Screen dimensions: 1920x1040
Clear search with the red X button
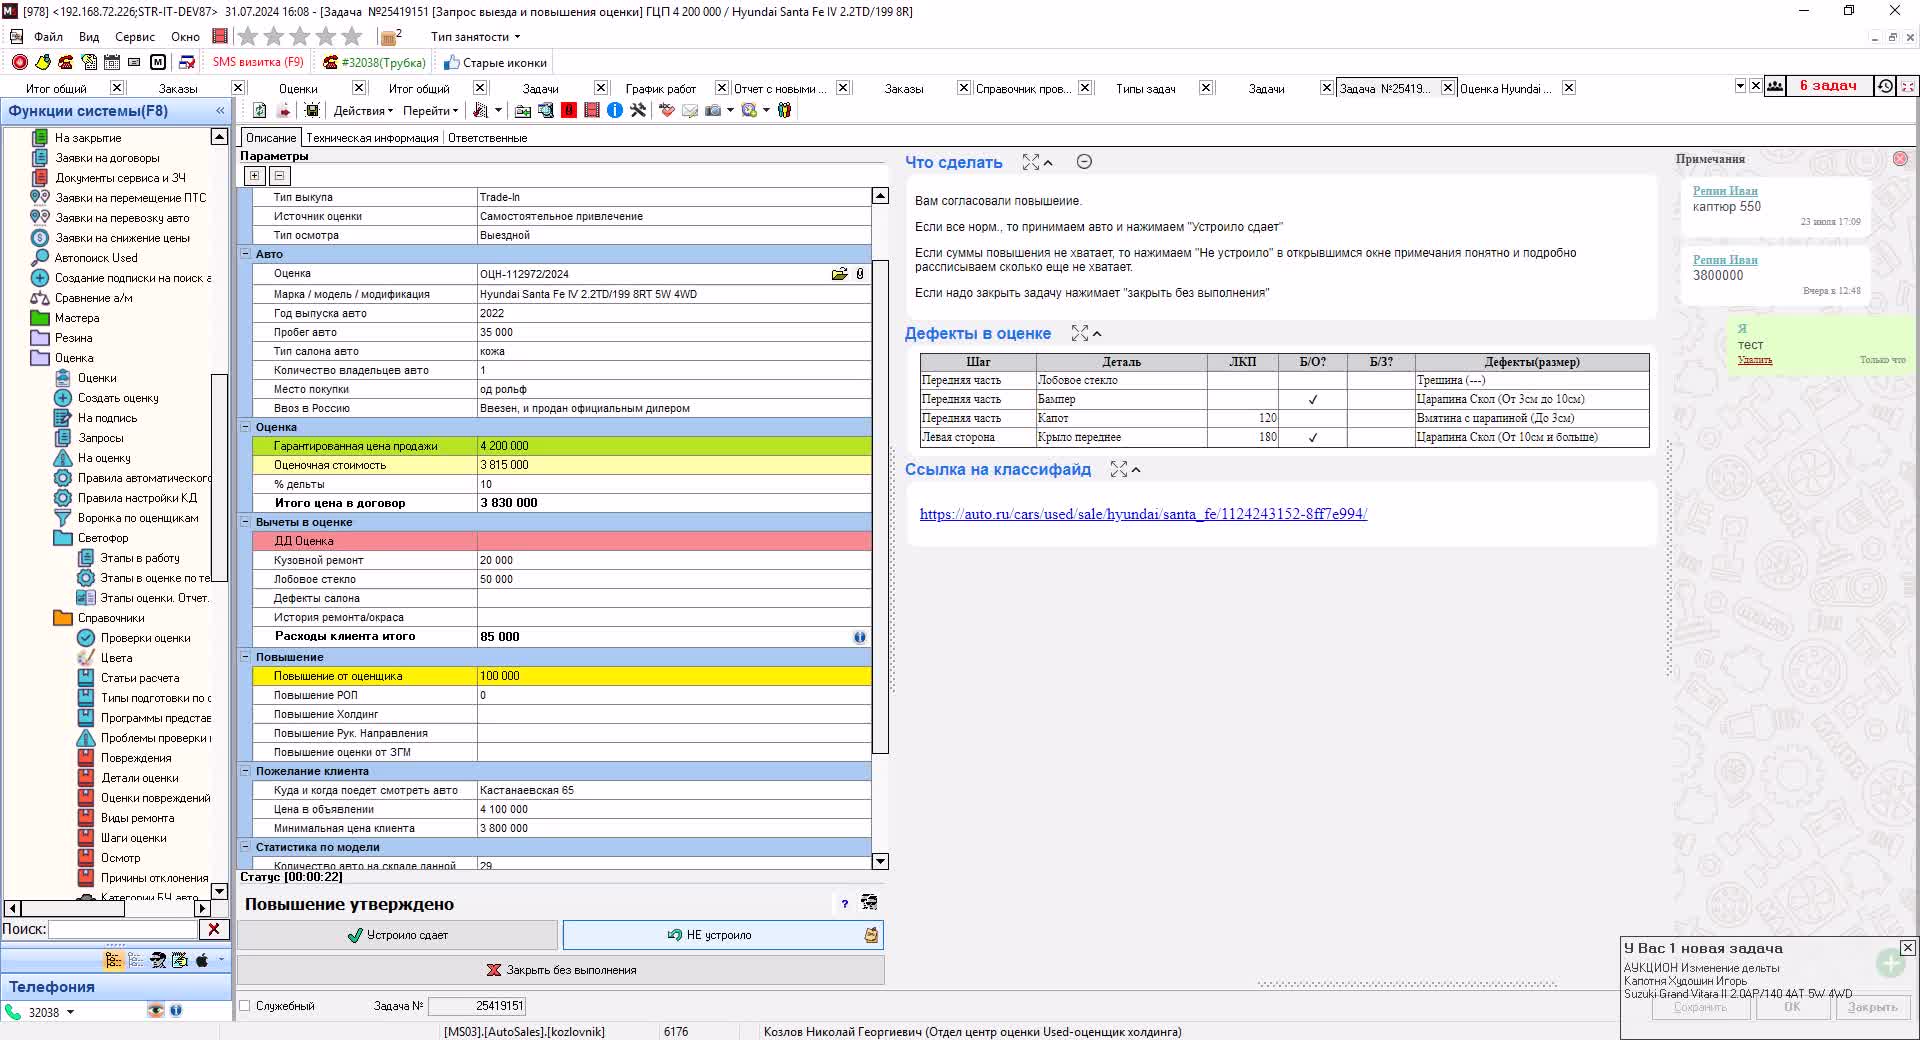[213, 929]
